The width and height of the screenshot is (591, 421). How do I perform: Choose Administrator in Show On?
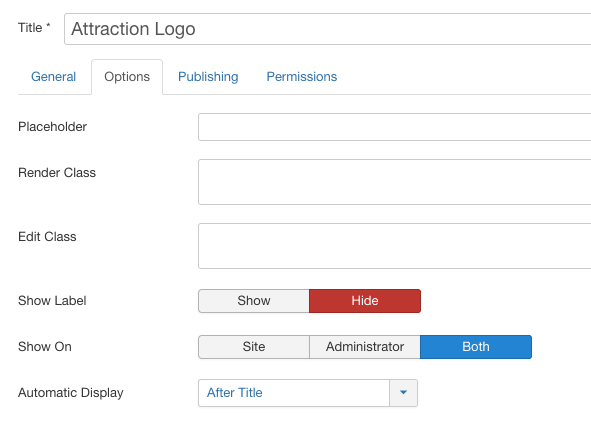[365, 347]
